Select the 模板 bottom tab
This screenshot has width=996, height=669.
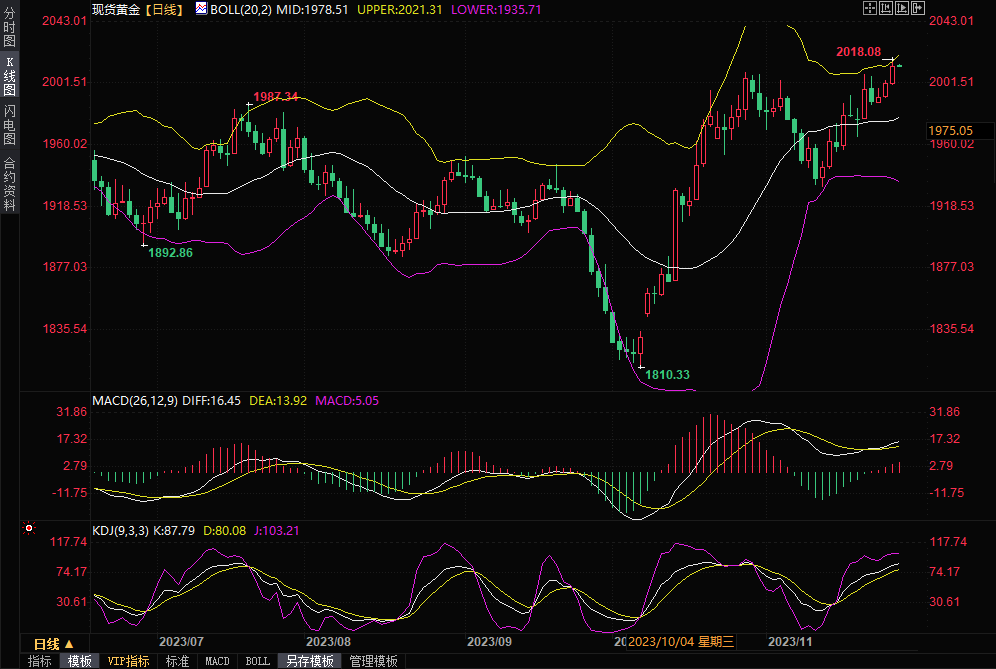tap(80, 661)
